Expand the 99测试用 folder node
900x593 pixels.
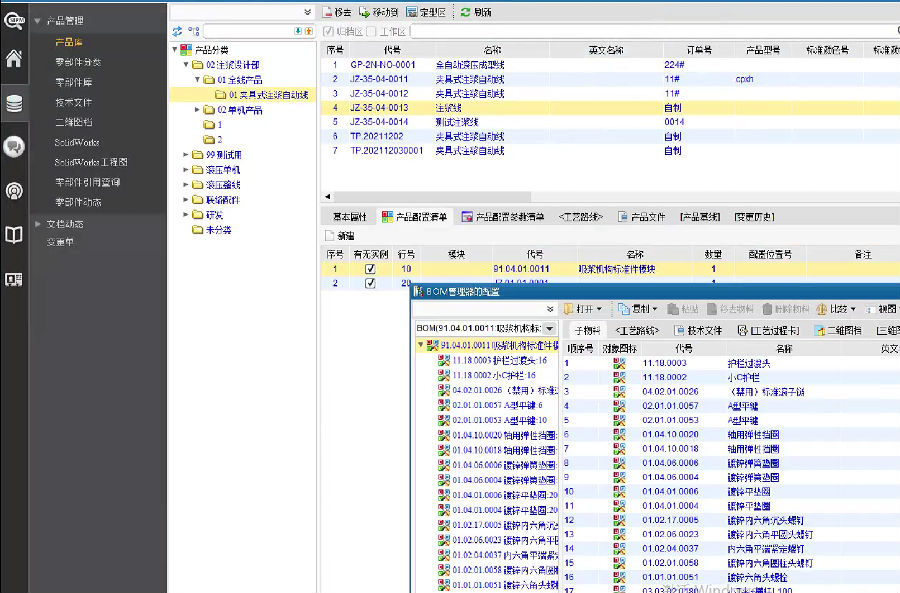pos(186,155)
